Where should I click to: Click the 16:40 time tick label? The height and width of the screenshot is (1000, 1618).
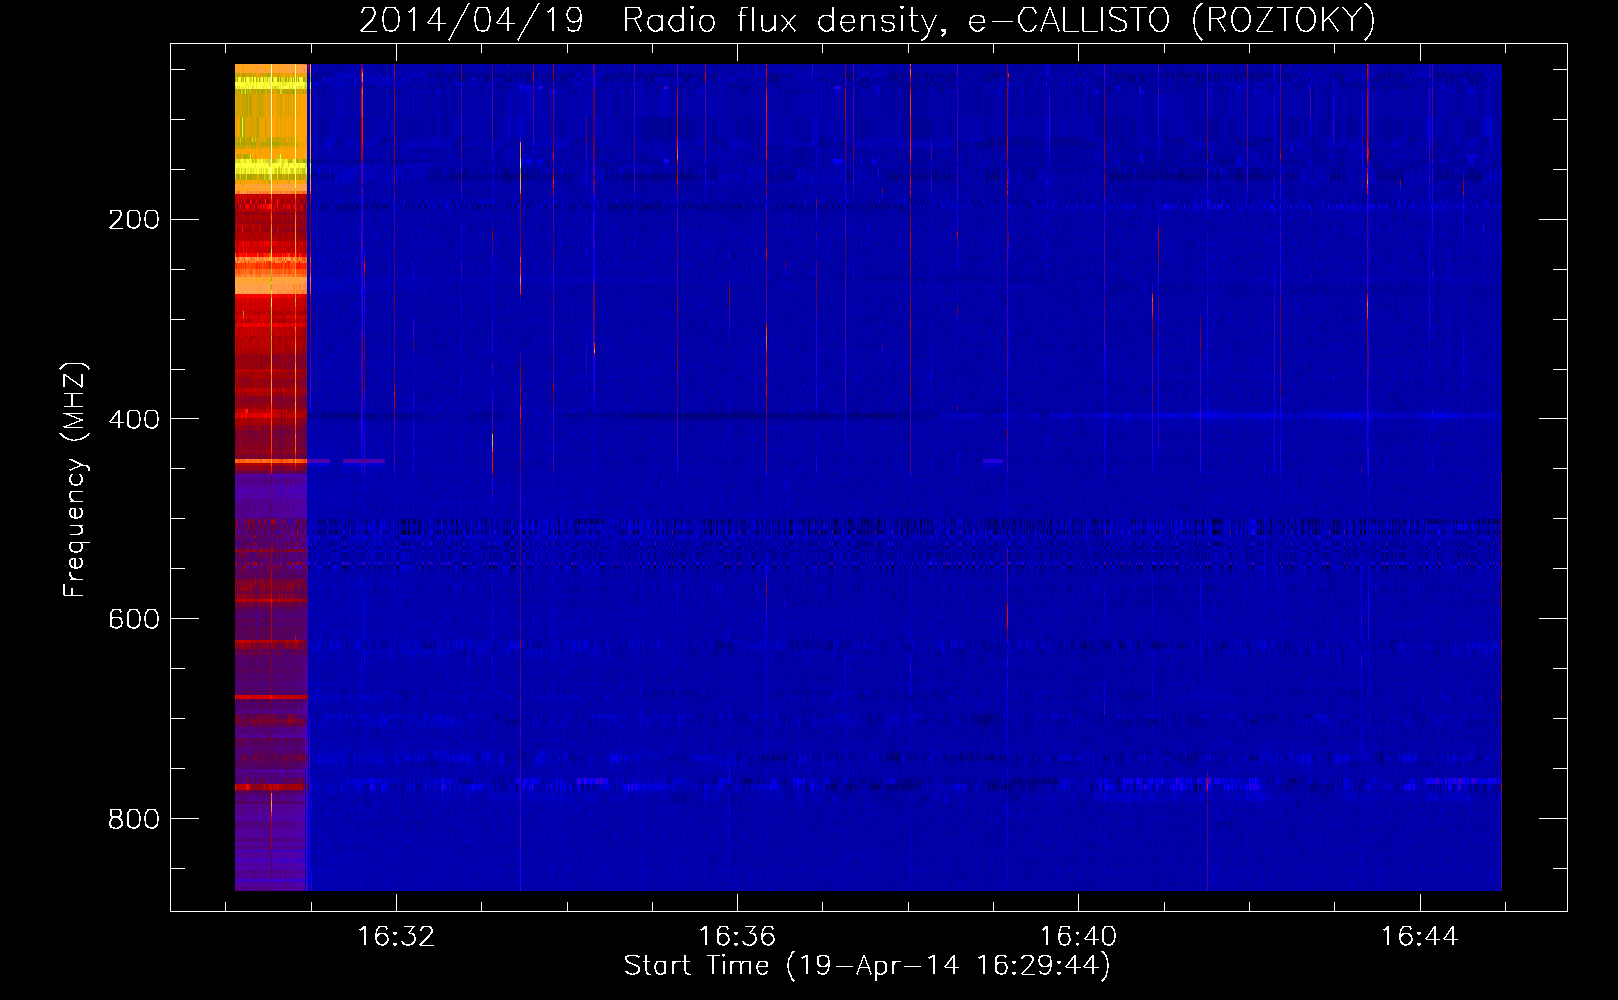click(1078, 936)
